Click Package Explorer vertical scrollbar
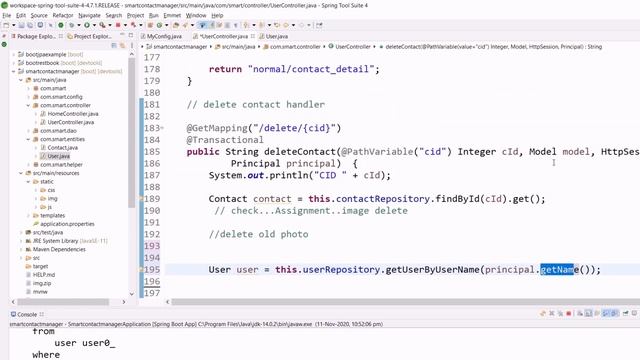The width and height of the screenshot is (640, 360). point(131,133)
